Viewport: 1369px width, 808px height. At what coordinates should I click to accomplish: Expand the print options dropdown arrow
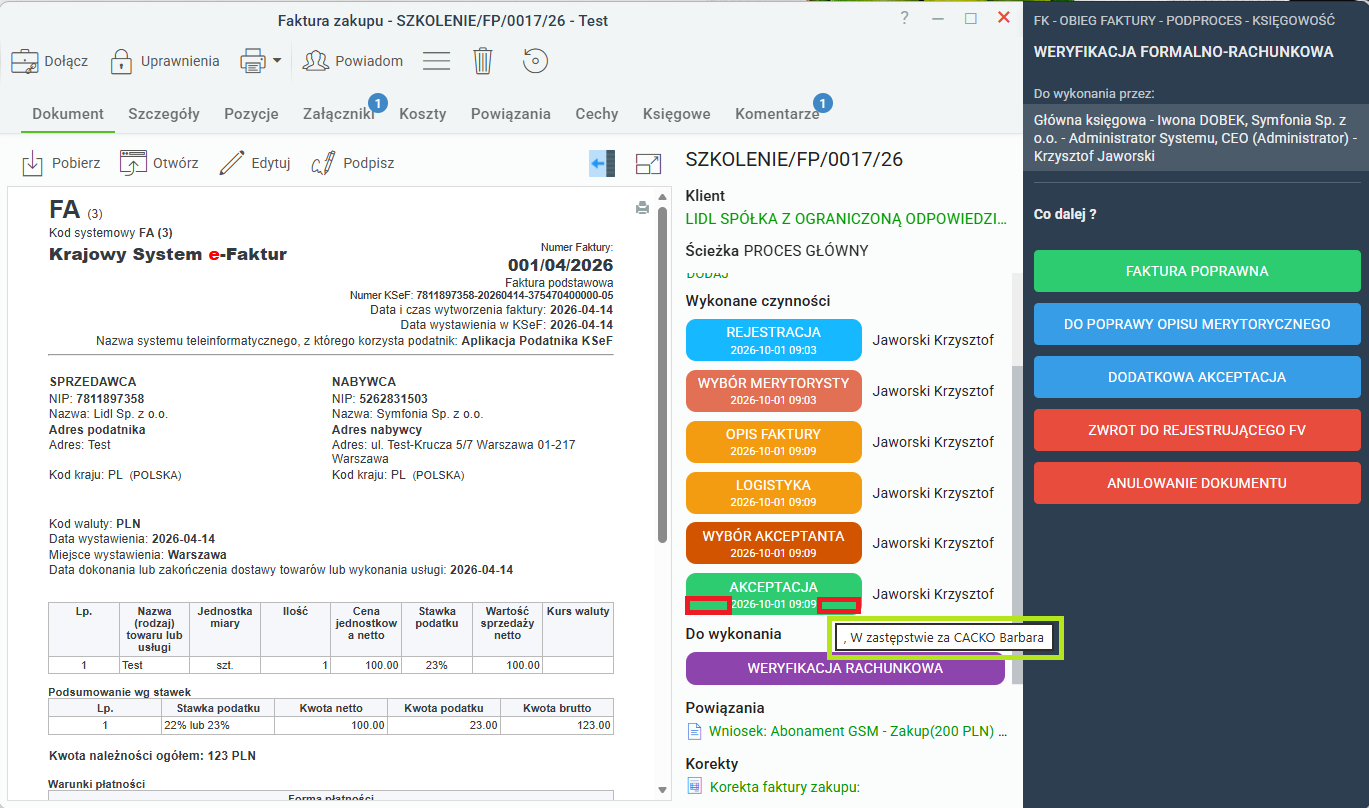(x=277, y=61)
